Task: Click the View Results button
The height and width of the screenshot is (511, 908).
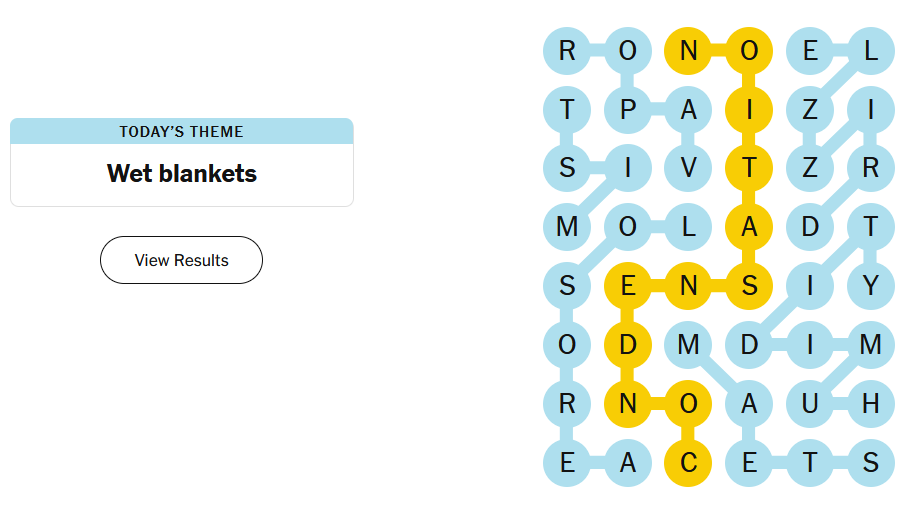Action: [181, 260]
